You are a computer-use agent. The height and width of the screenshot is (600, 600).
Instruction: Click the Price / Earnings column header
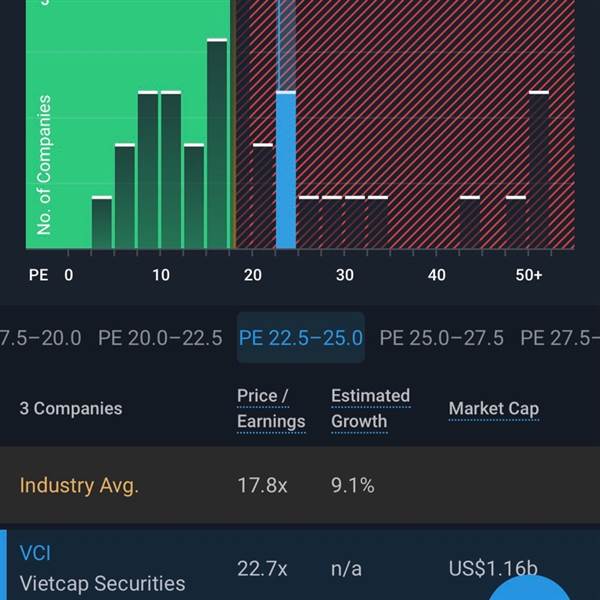coord(271,408)
